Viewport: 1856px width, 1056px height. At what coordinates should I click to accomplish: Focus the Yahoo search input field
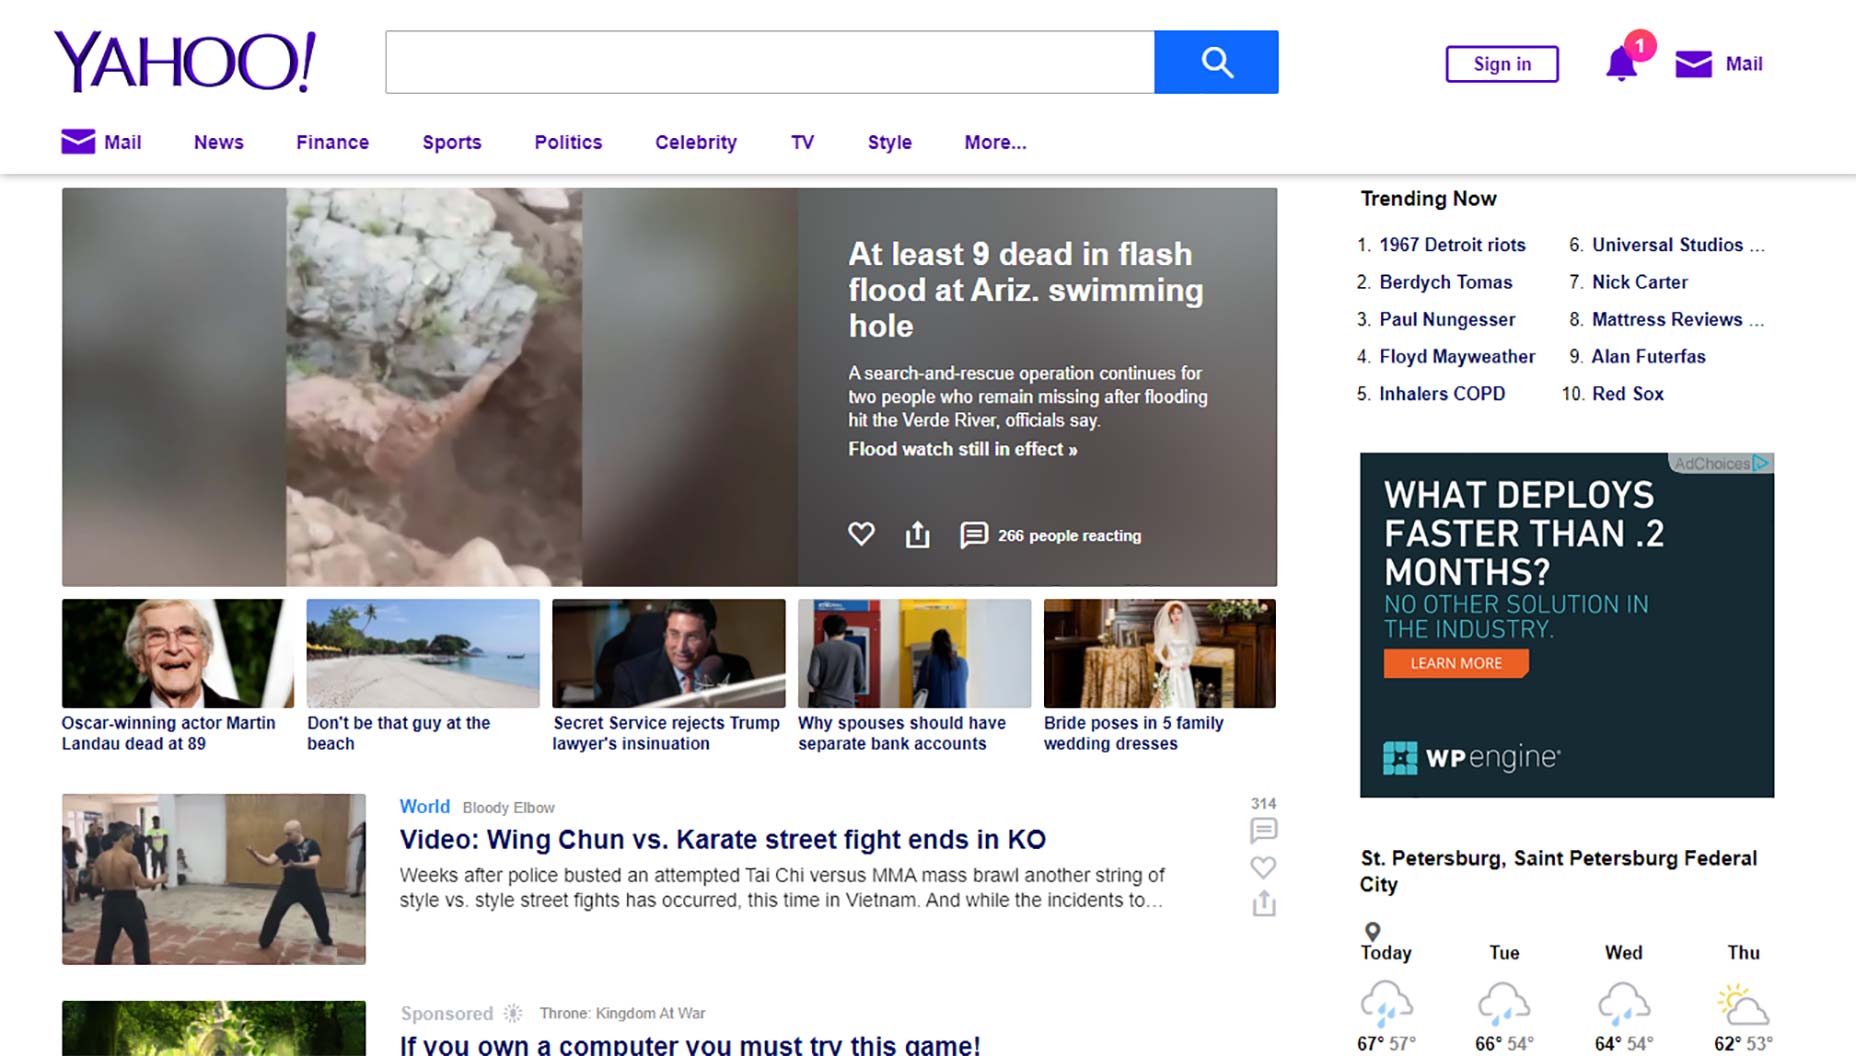click(770, 62)
